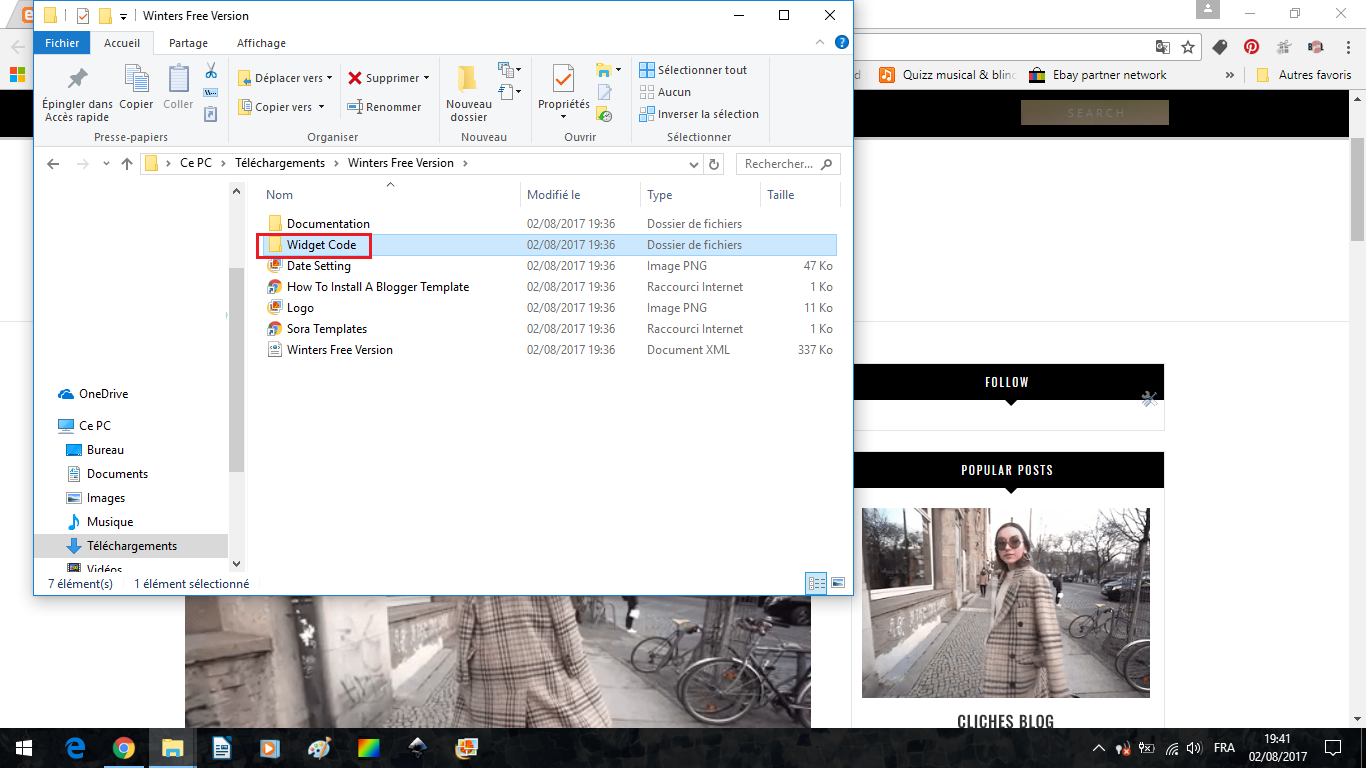Select Winters Free Version XML file
This screenshot has width=1366, height=768.
[339, 350]
